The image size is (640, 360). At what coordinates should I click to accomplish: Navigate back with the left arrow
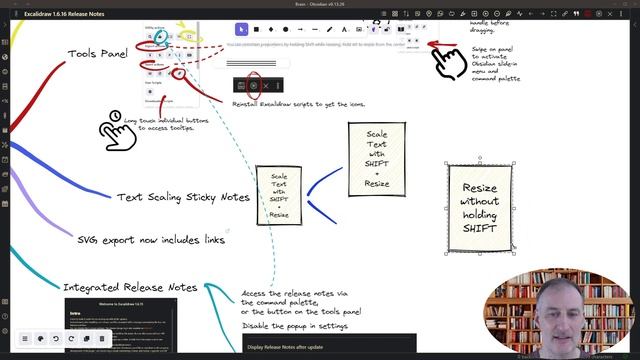pos(531,14)
